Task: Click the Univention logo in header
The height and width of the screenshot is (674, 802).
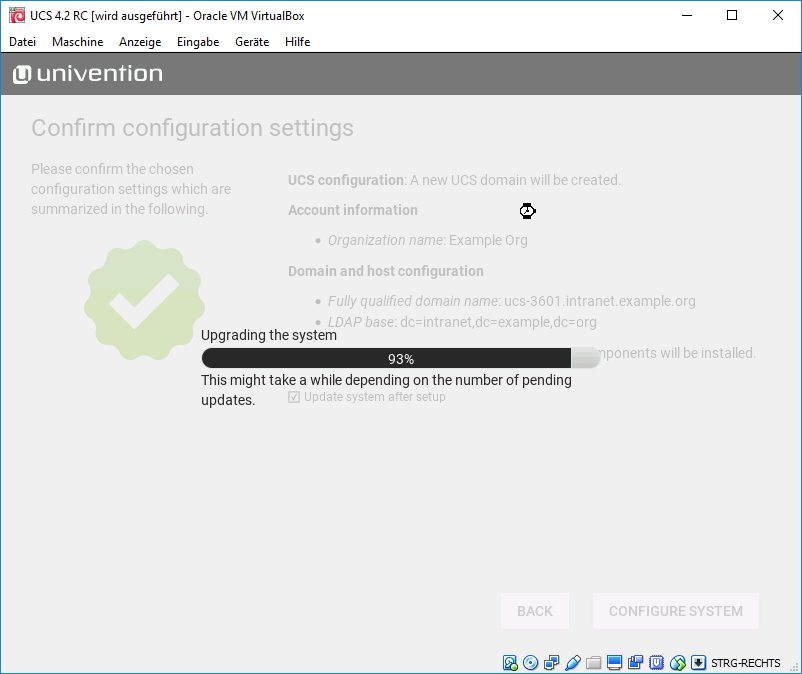Action: pyautogui.click(x=87, y=74)
